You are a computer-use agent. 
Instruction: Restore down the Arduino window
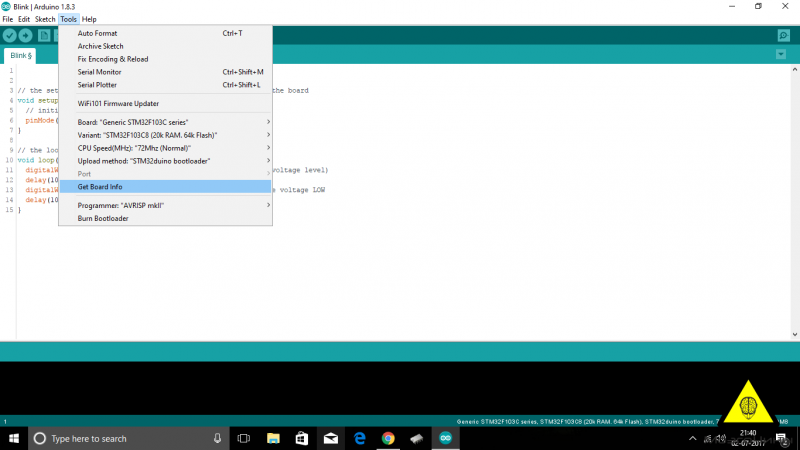(758, 7)
